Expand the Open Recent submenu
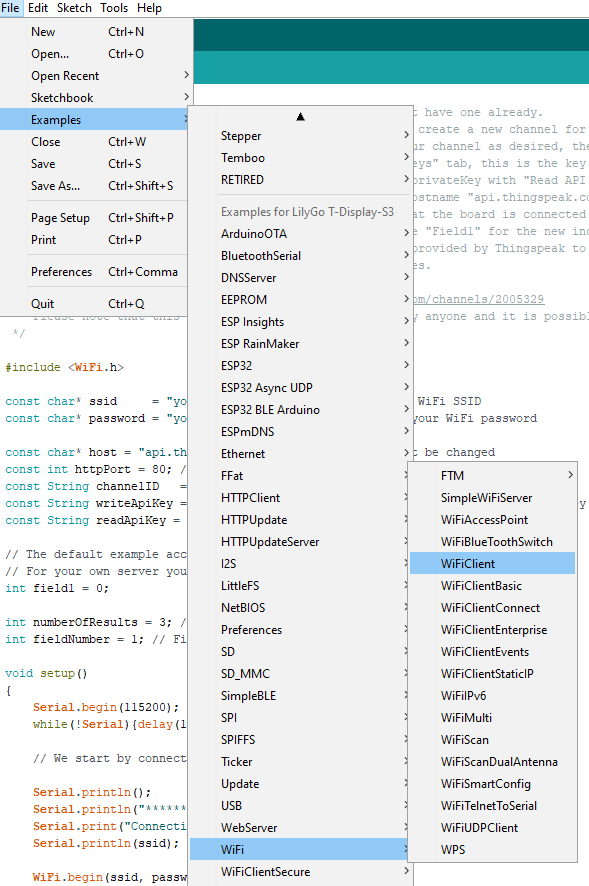 (96, 76)
